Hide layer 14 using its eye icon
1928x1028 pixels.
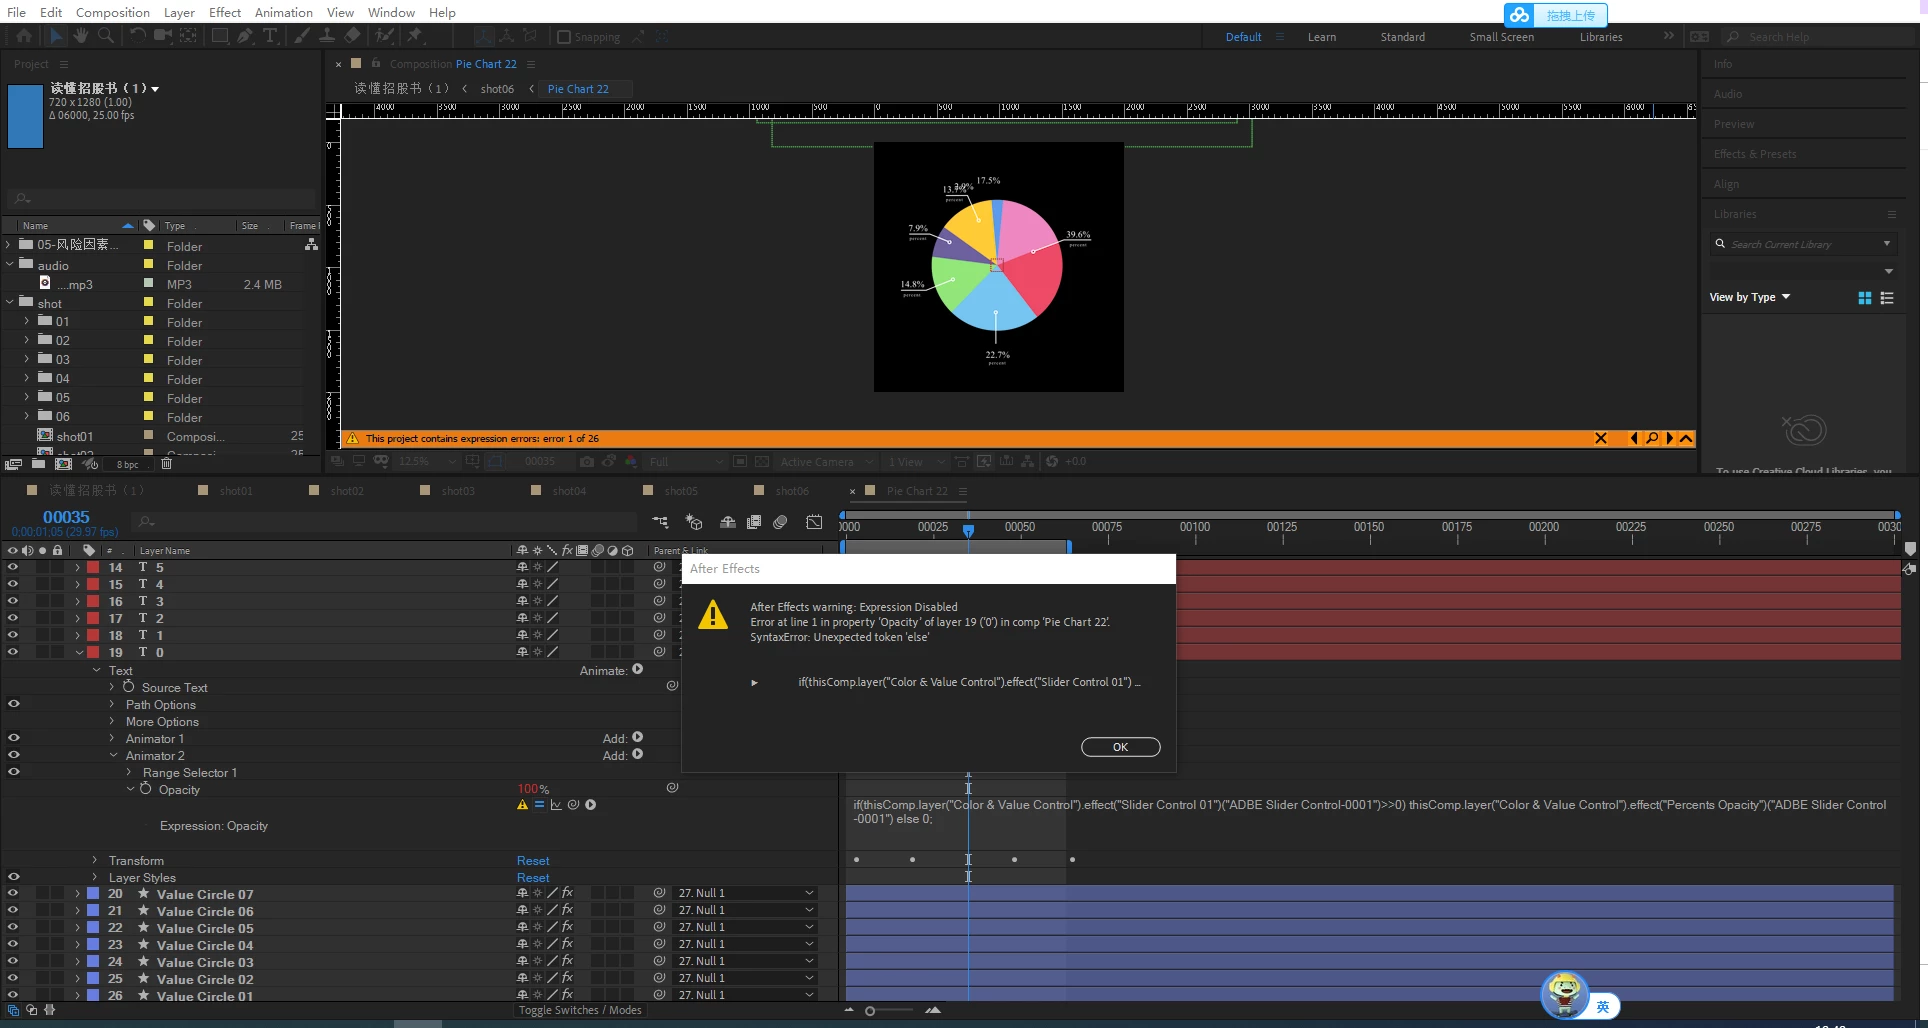[13, 567]
